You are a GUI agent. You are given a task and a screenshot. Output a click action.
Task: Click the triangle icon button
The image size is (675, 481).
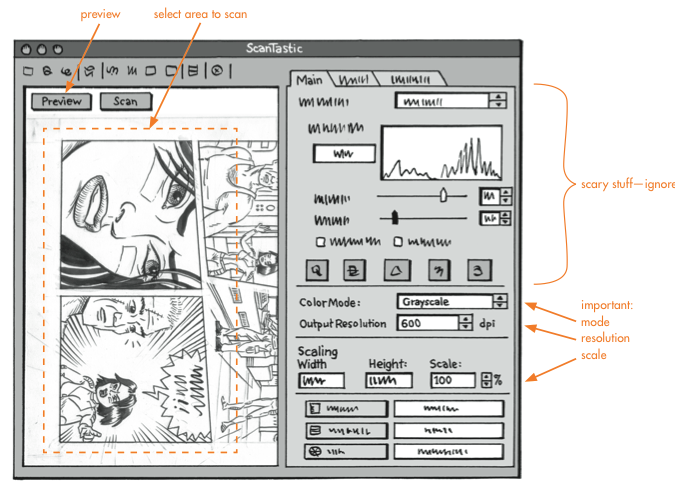[x=396, y=270]
